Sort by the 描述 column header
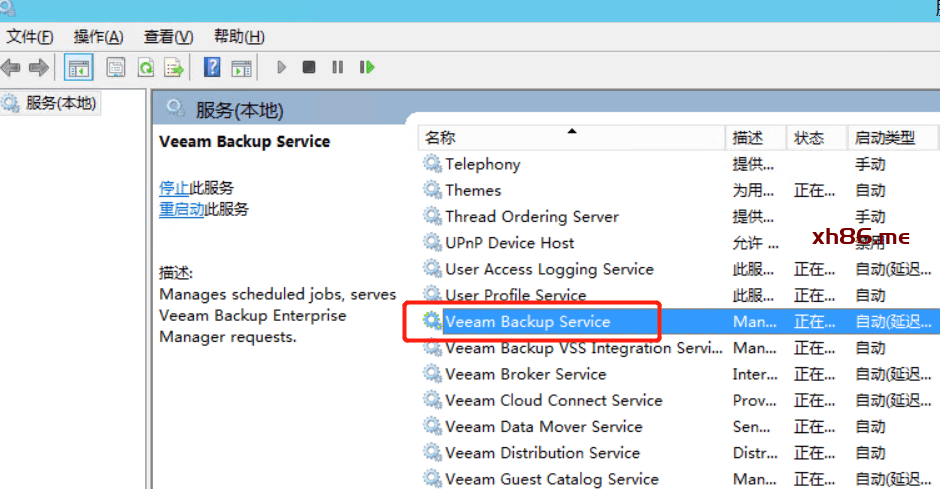 pos(755,138)
